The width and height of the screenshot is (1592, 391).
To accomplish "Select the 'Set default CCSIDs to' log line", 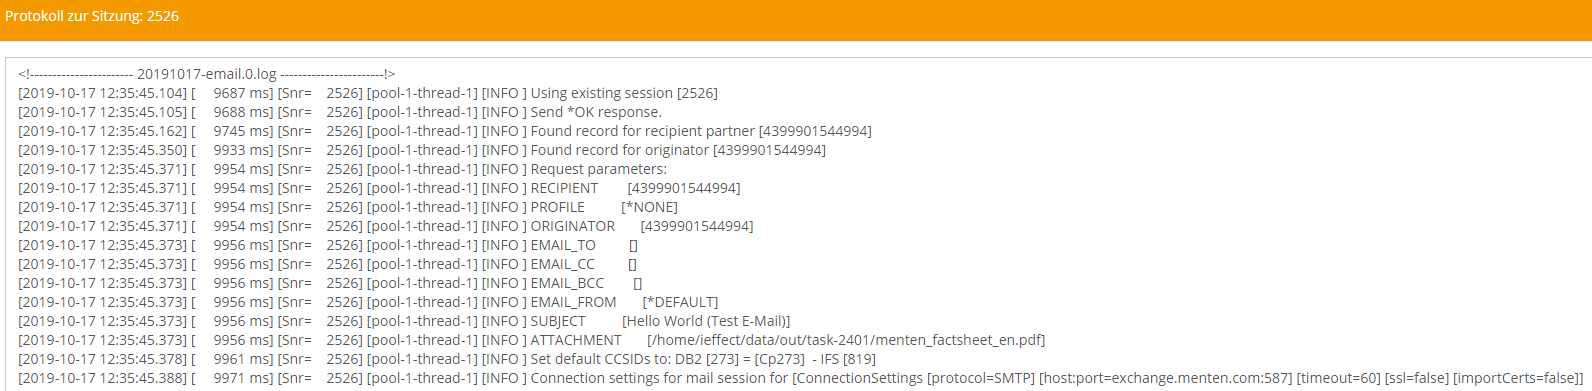I will click(447, 359).
